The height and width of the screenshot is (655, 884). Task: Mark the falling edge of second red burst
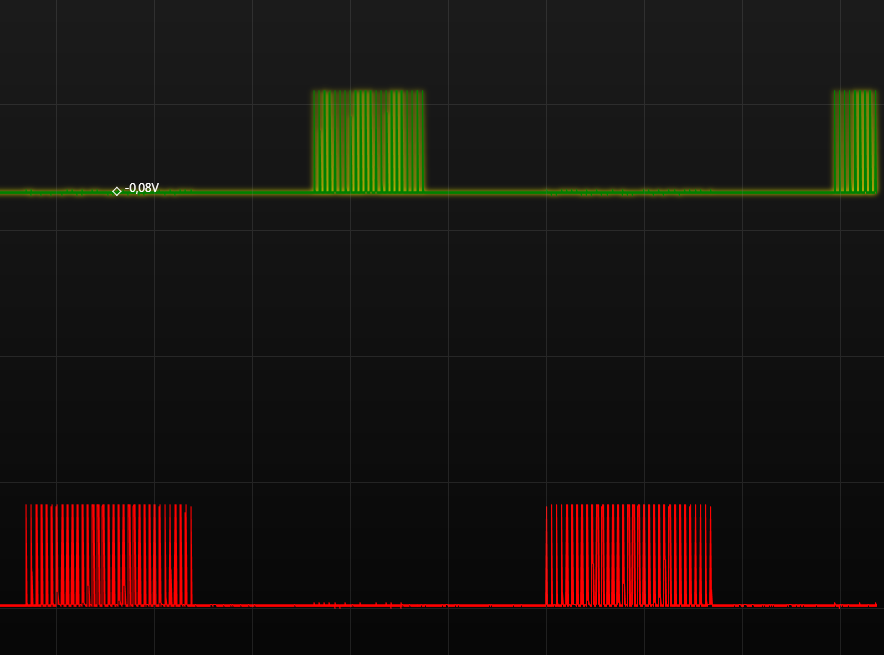[x=711, y=555]
